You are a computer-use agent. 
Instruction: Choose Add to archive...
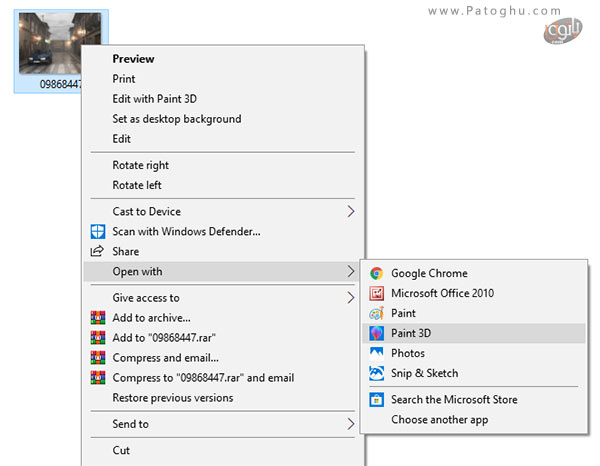click(223, 318)
